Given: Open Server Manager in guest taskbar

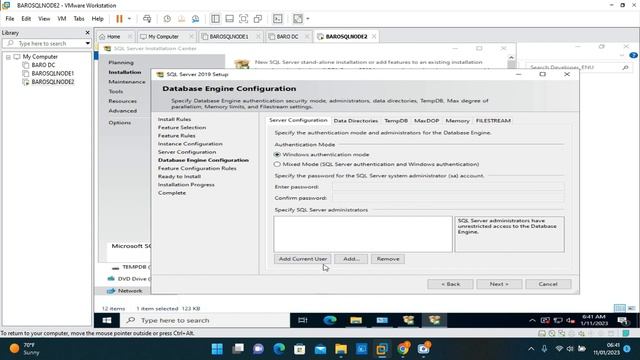Looking at the screenshot, I should point(382,320).
